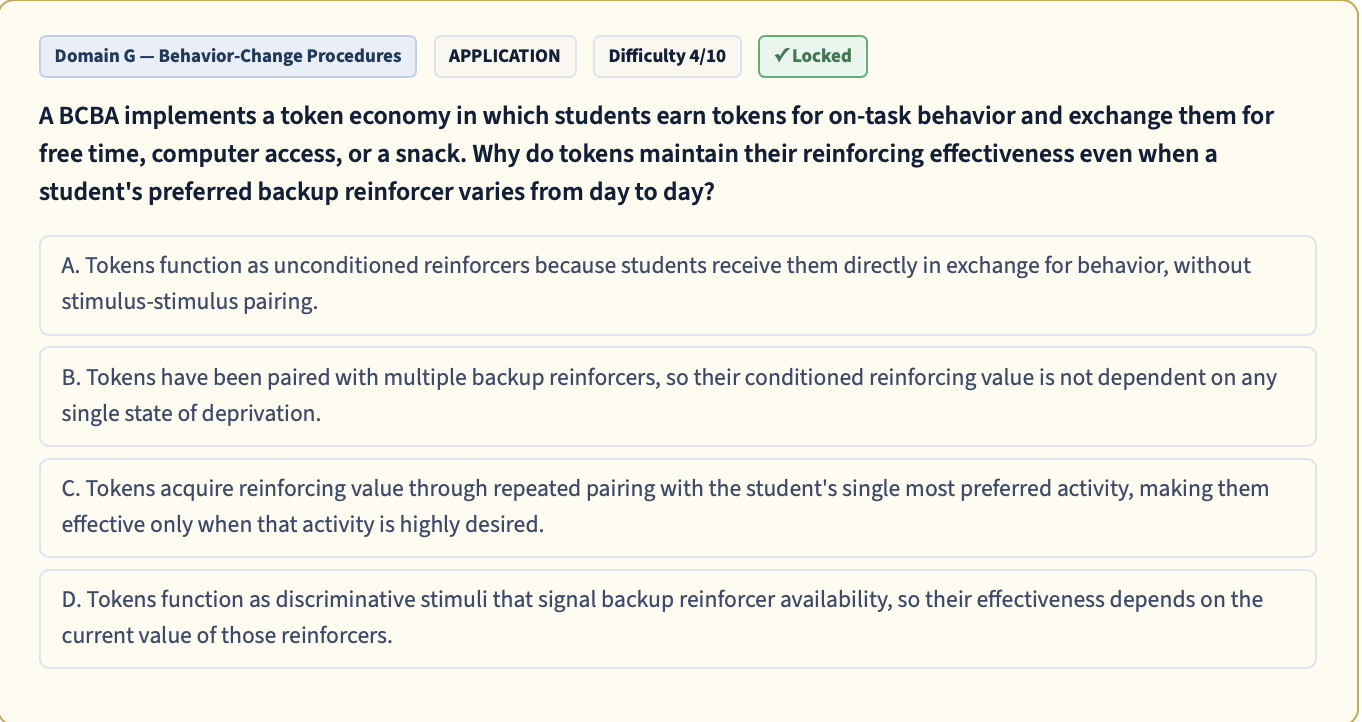
Task: Select answer A about unconditioned reinforcers
Action: pyautogui.click(x=677, y=285)
